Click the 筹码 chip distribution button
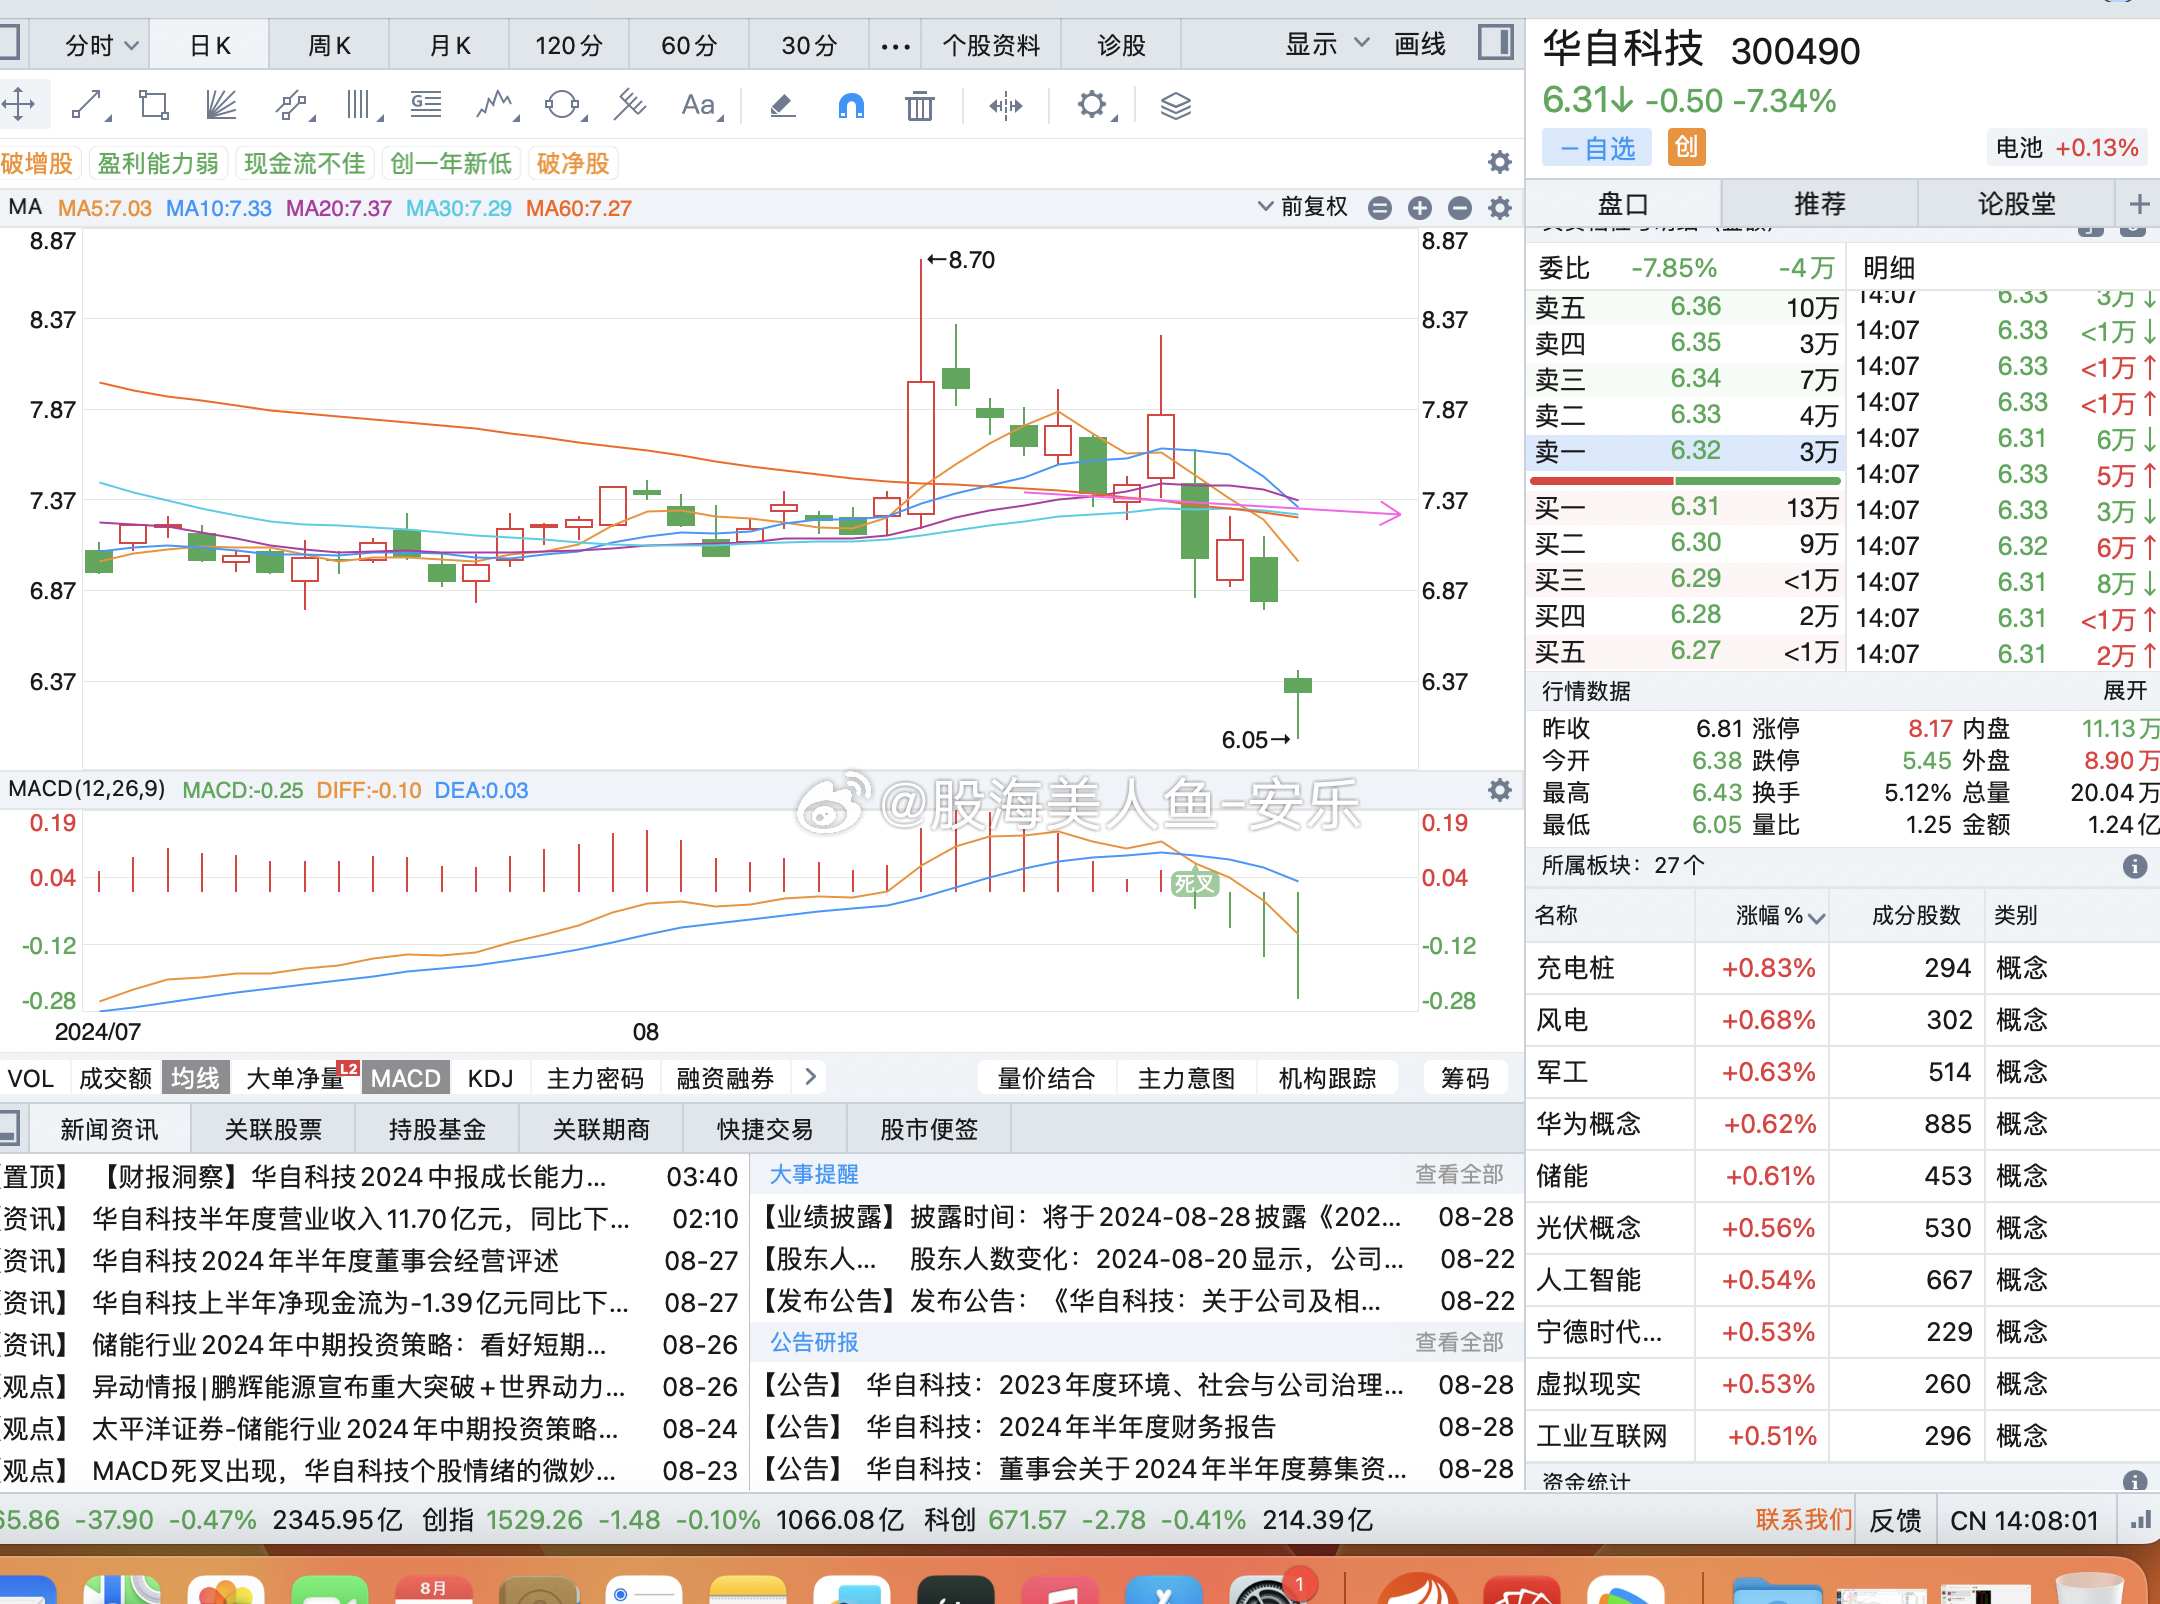 (1464, 1078)
